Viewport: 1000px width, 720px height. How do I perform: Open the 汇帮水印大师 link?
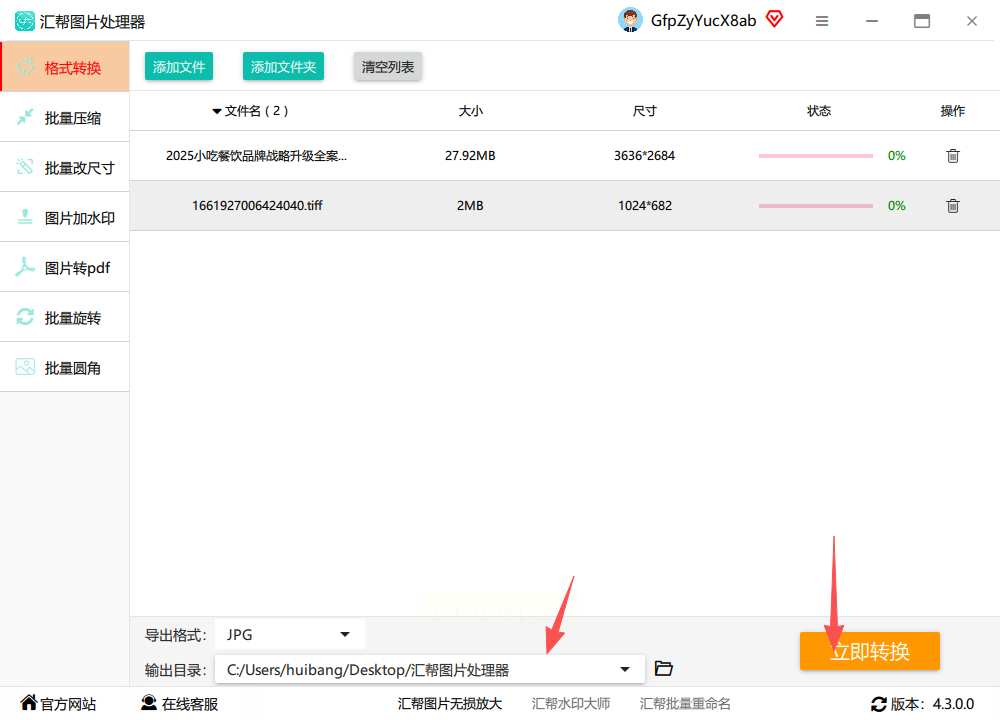(x=571, y=703)
